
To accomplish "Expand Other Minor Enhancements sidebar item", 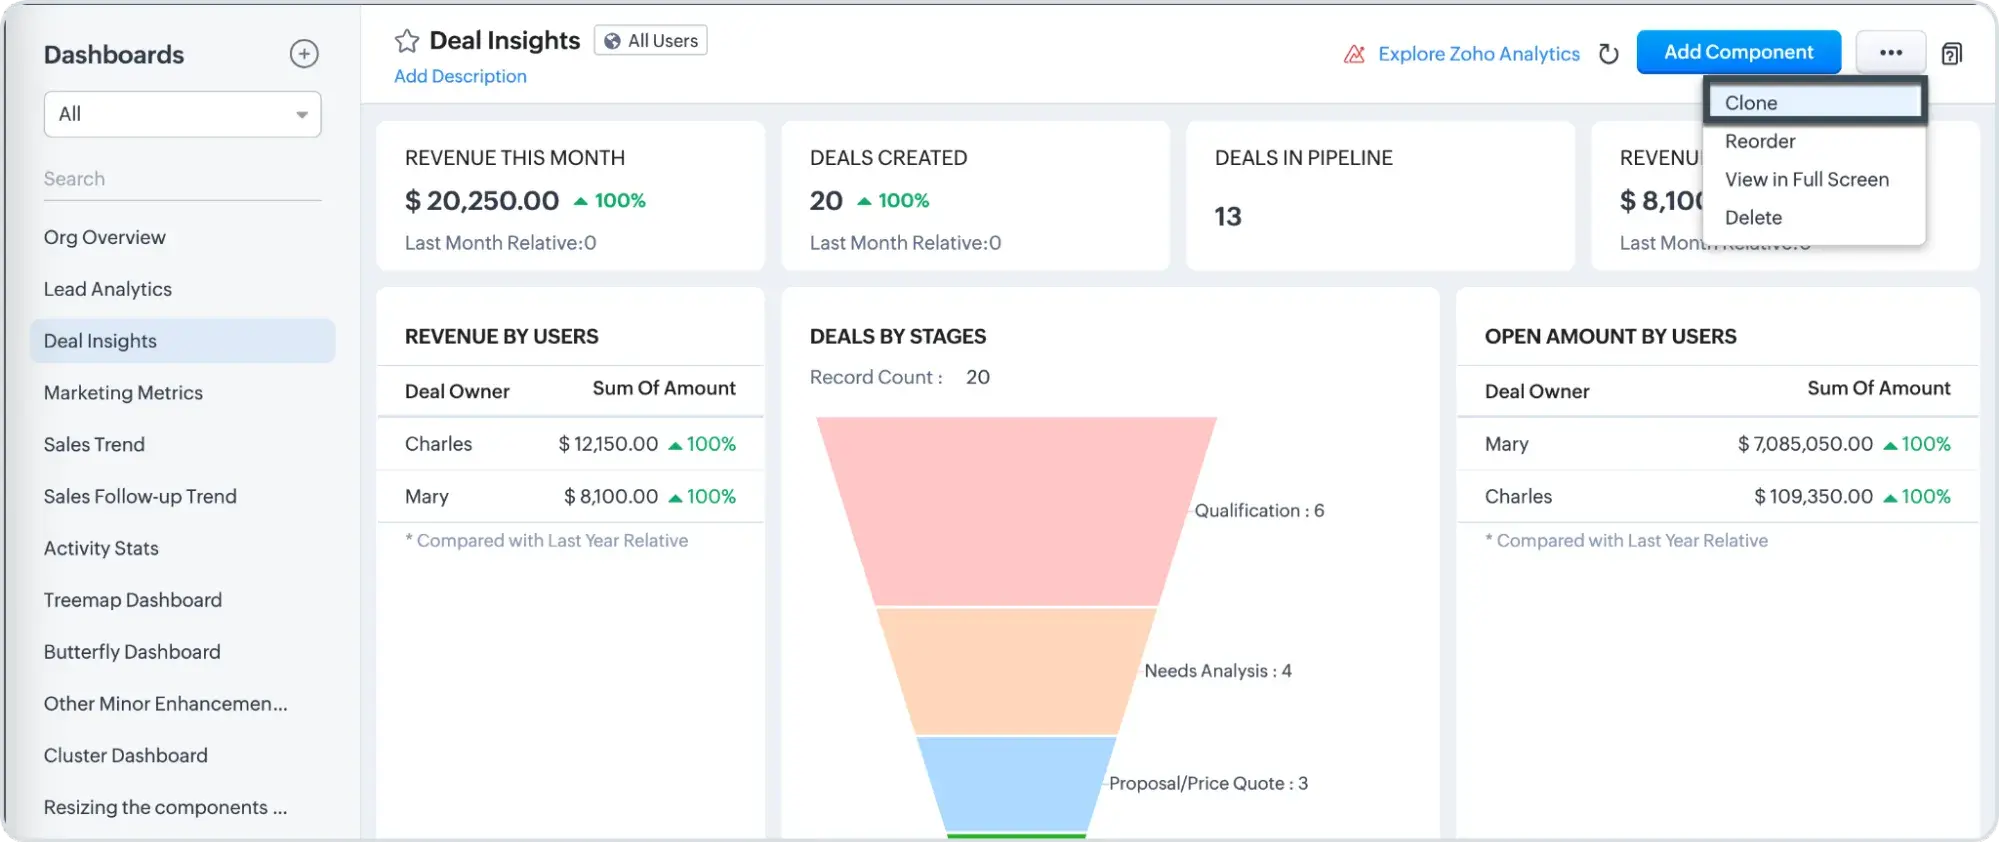I will pyautogui.click(x=165, y=703).
